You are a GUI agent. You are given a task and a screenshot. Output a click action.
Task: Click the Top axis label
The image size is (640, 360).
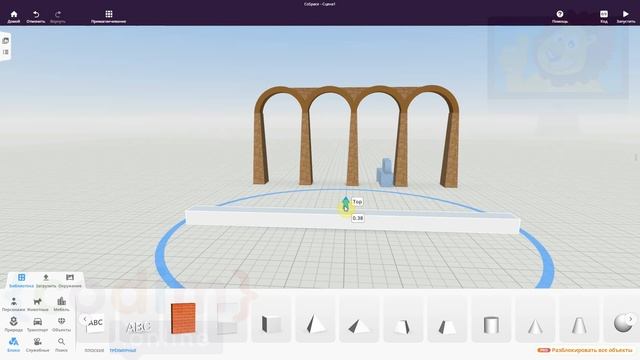click(357, 202)
